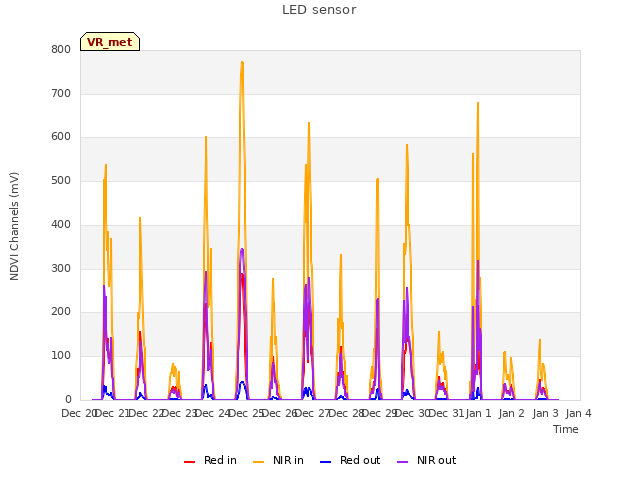Click the blue Red out legend swatch
The width and height of the screenshot is (640, 480).
coord(325,462)
